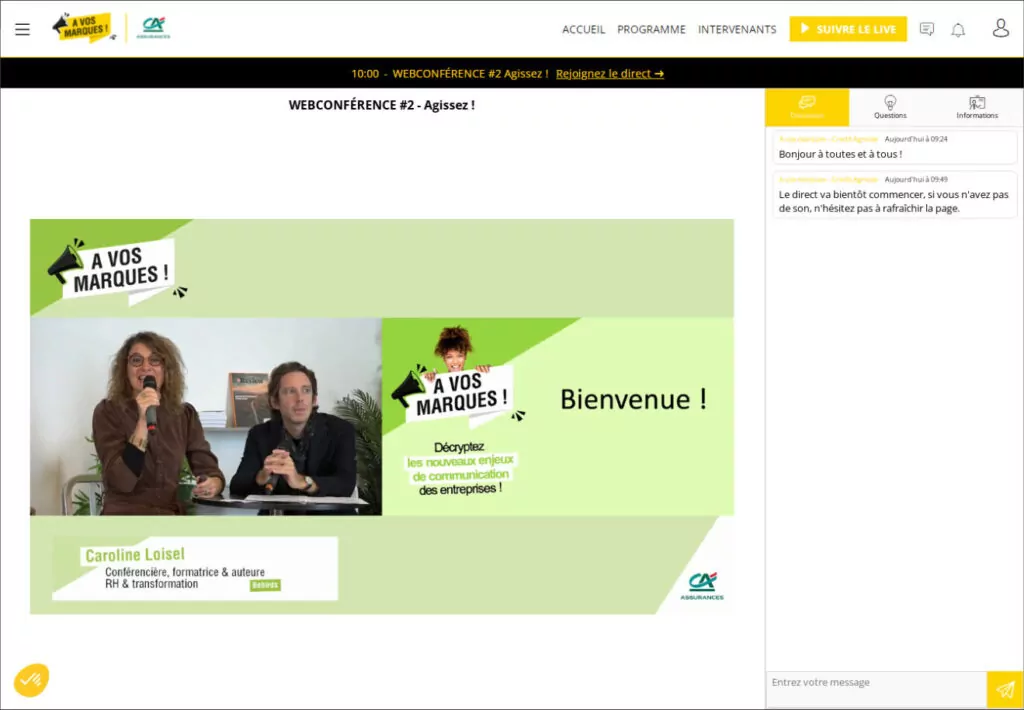Image resolution: width=1024 pixels, height=710 pixels.
Task: Switch to the Informations tab
Action: (x=977, y=107)
